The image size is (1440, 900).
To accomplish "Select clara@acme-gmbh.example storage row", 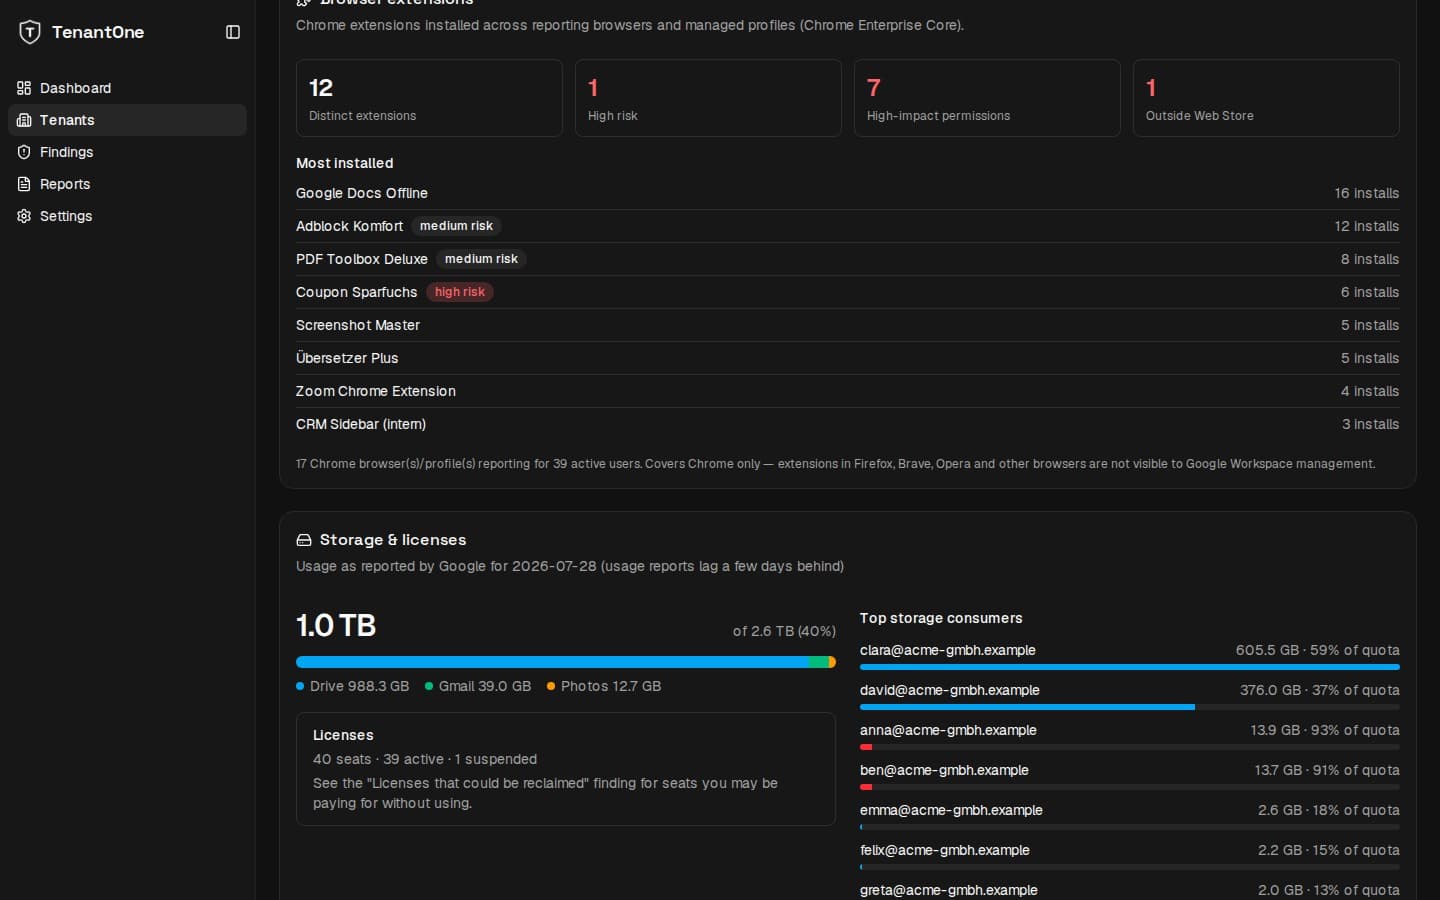I will (x=1130, y=655).
